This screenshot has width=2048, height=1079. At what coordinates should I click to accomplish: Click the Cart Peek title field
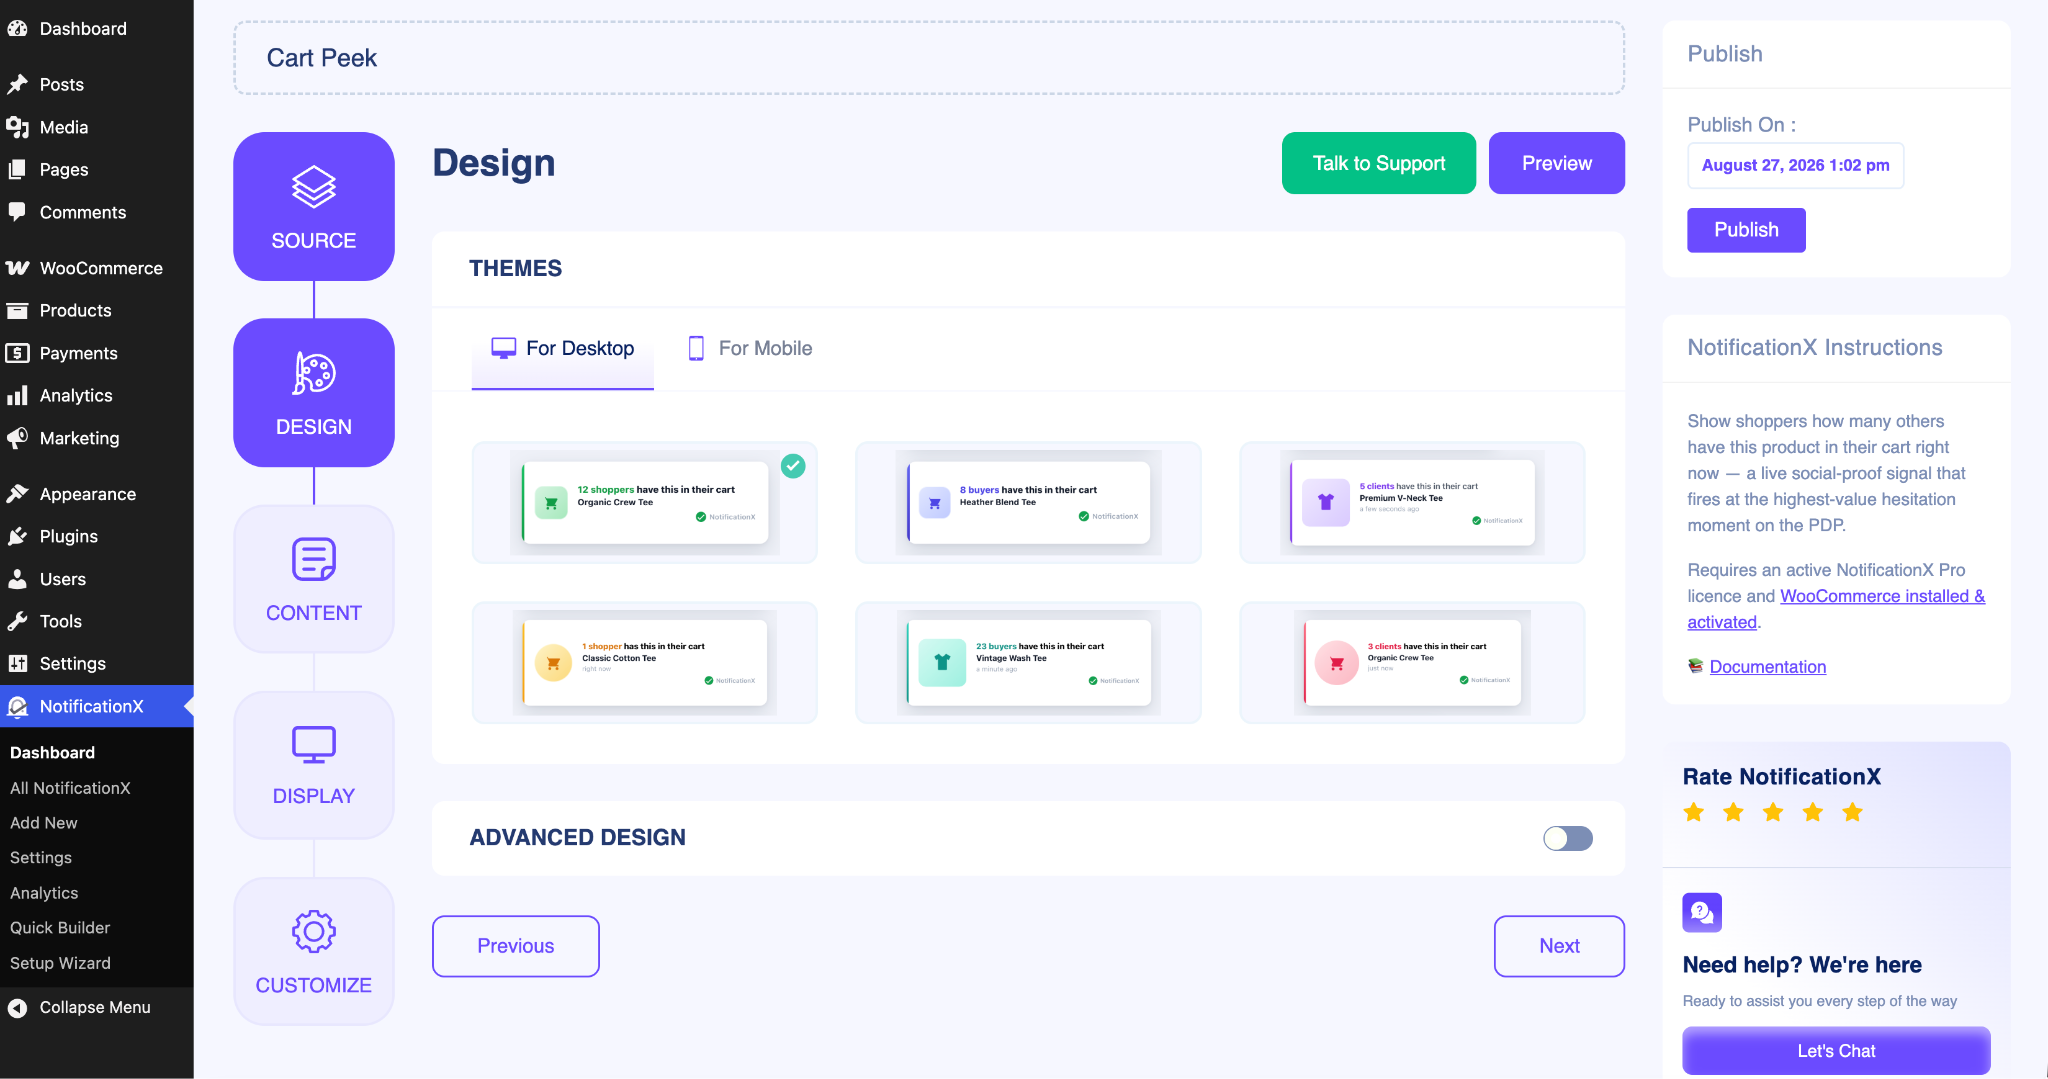(x=929, y=58)
